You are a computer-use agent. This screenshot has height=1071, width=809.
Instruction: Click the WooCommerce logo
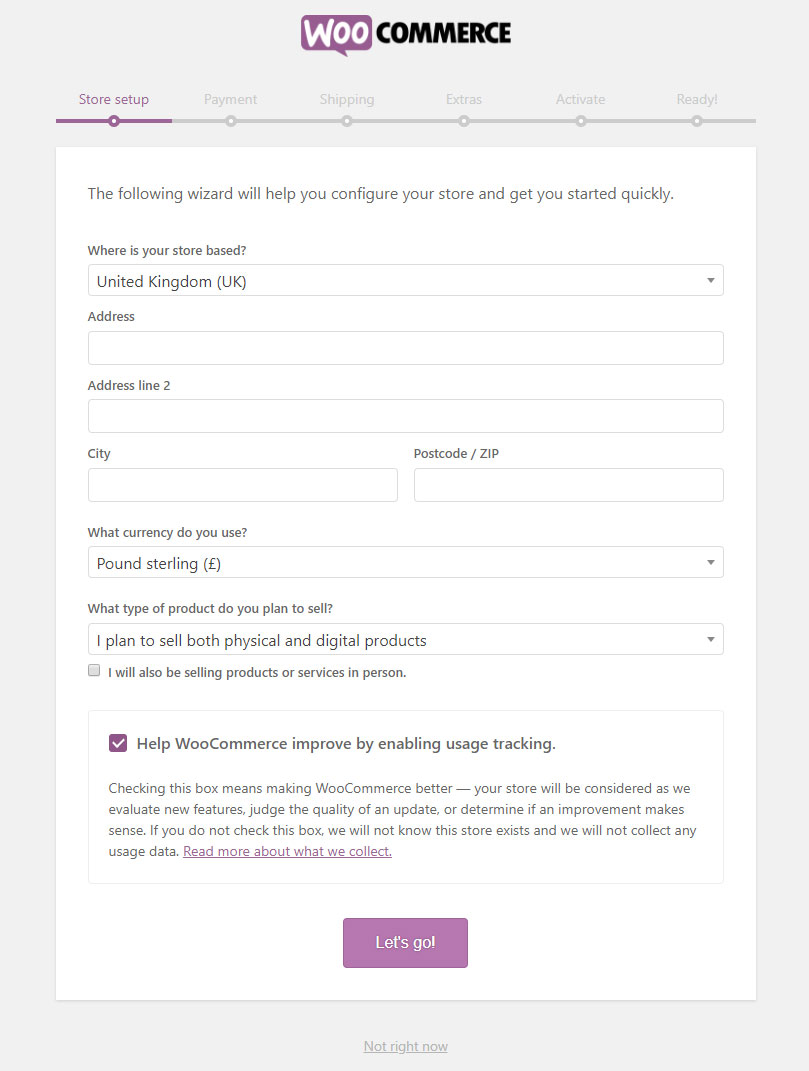tap(406, 34)
